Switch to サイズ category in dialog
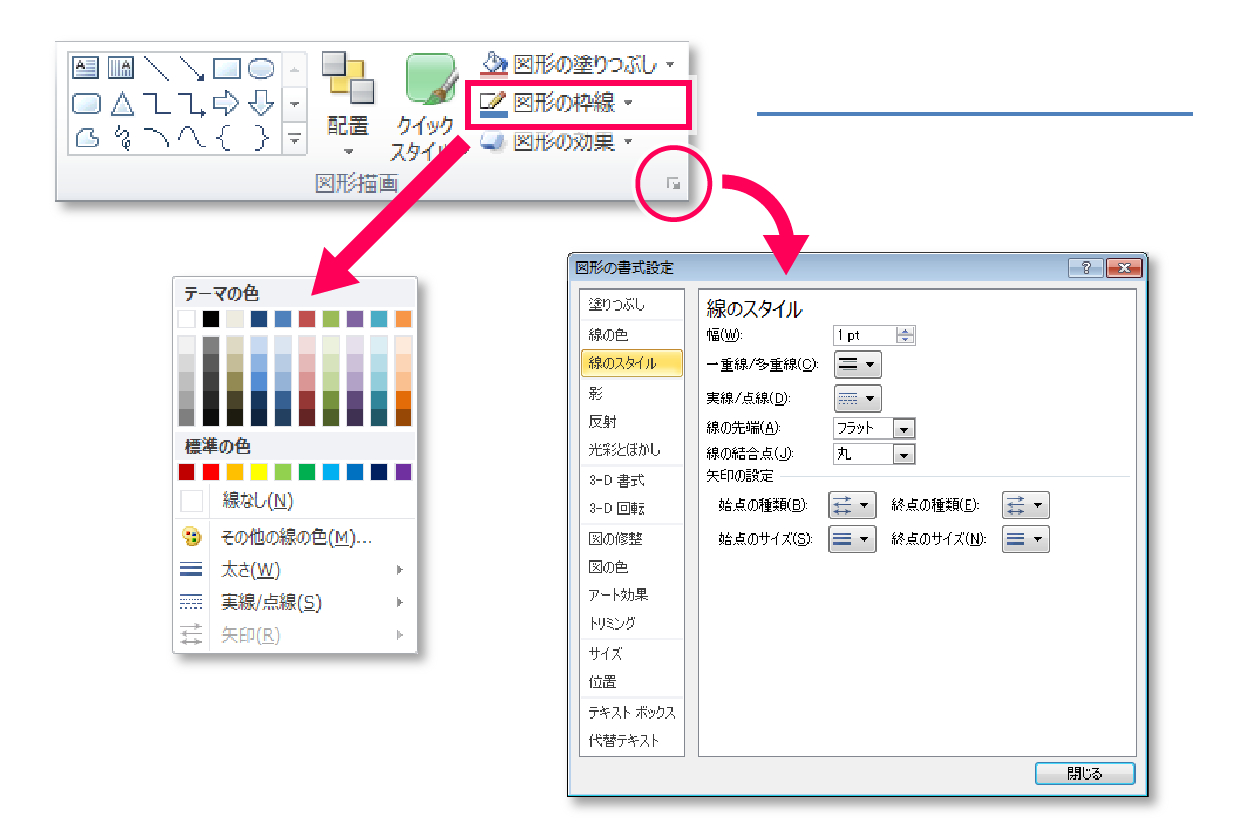Image resolution: width=1260 pixels, height=840 pixels. point(631,654)
